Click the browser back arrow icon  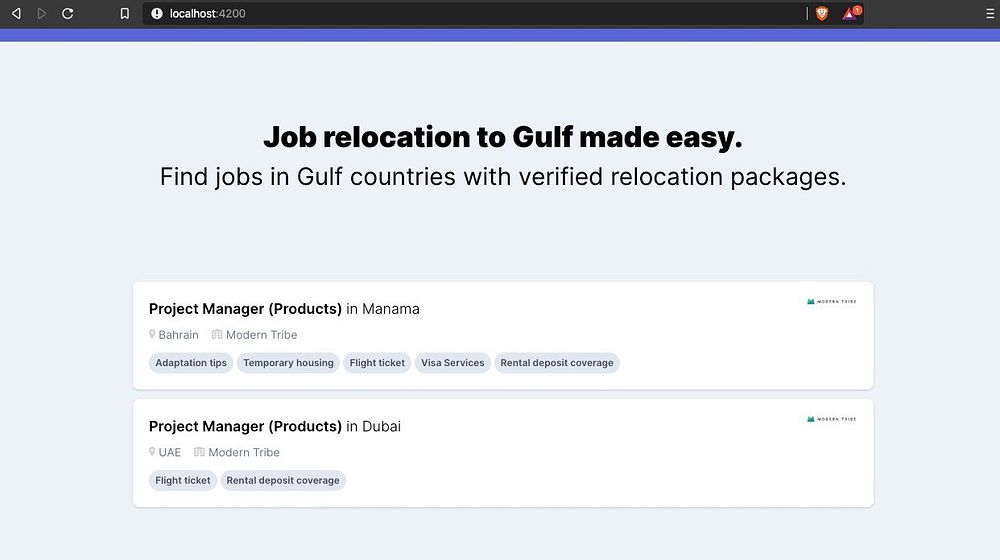[x=16, y=14]
